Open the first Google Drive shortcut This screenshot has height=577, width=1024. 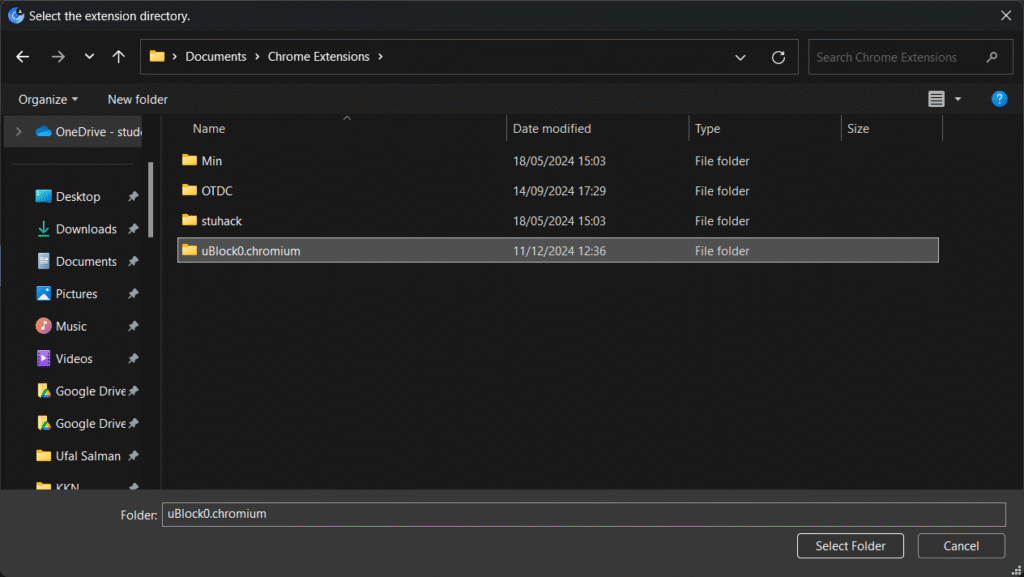click(81, 391)
